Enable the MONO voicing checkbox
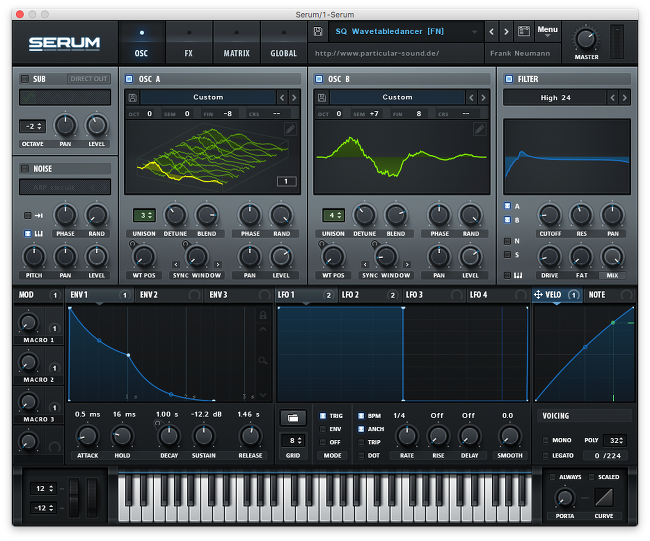 click(x=546, y=440)
